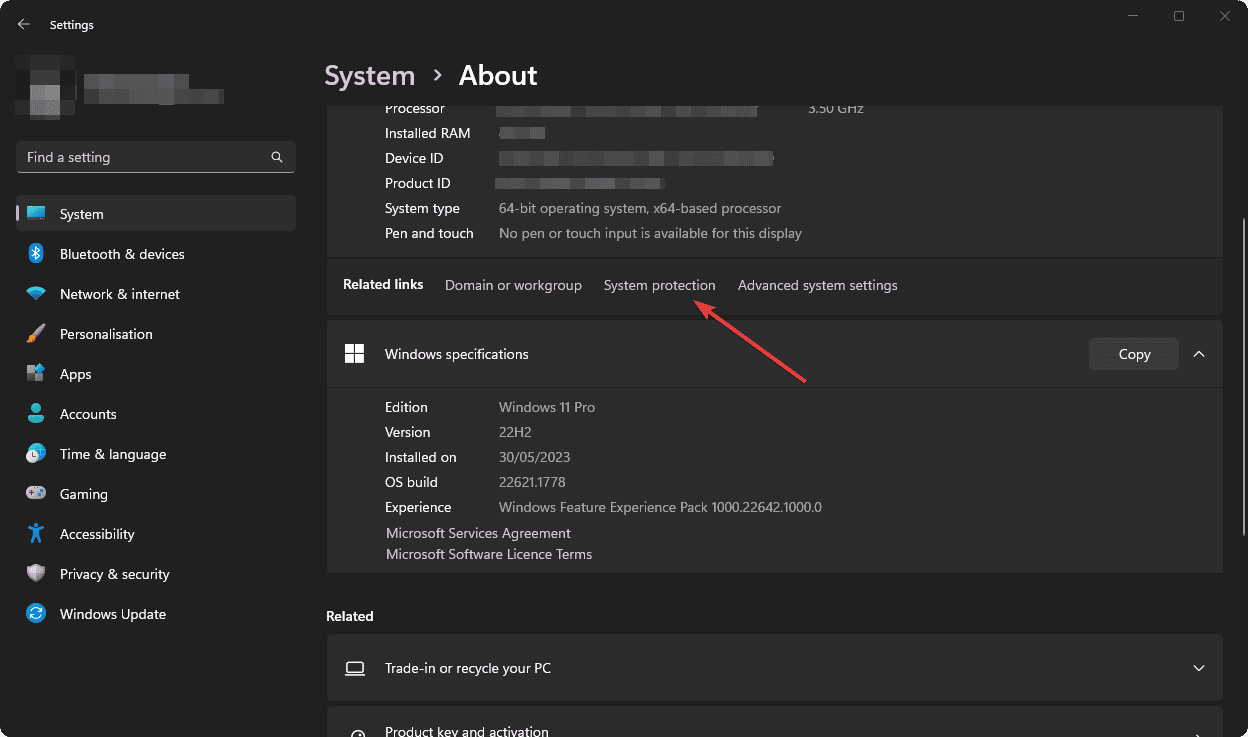
Task: Select the Network & internet globe icon
Action: pyautogui.click(x=36, y=293)
